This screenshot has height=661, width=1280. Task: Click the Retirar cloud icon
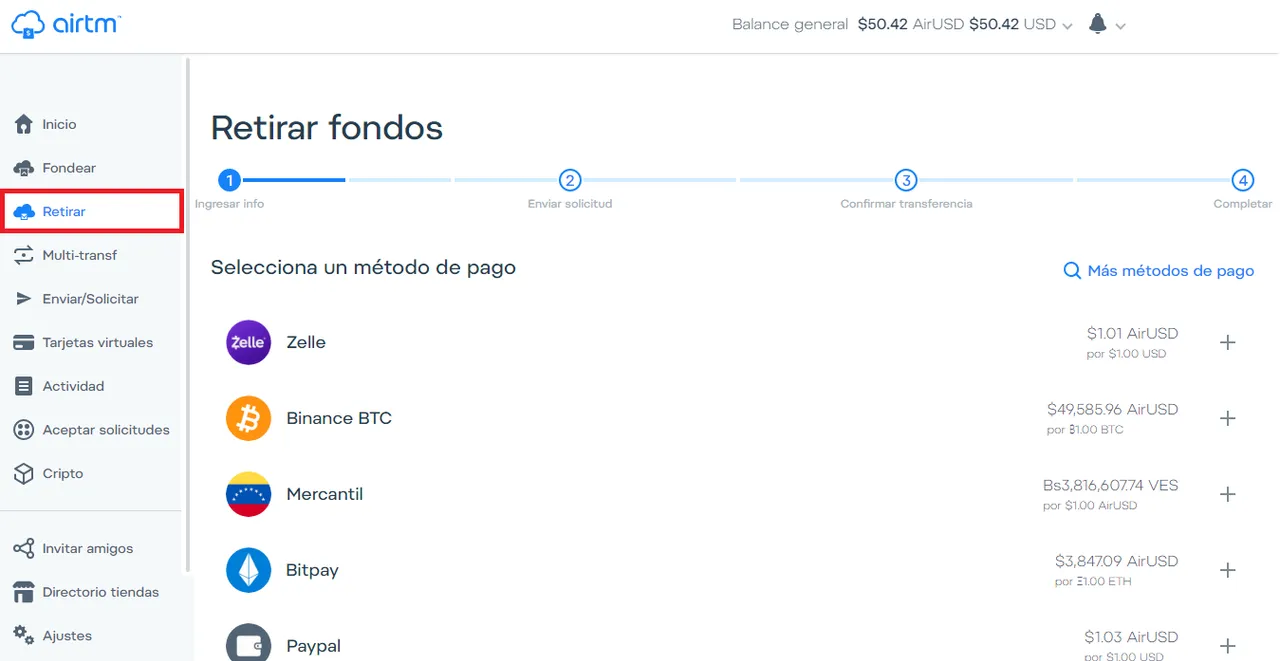click(x=24, y=211)
